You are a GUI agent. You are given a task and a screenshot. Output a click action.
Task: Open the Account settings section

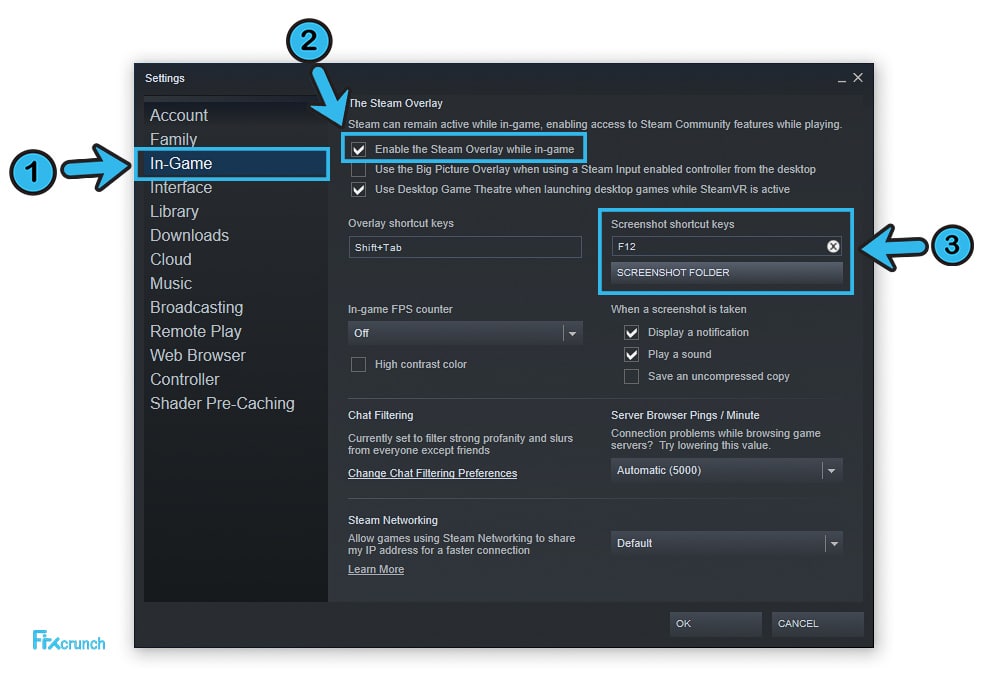click(x=179, y=115)
